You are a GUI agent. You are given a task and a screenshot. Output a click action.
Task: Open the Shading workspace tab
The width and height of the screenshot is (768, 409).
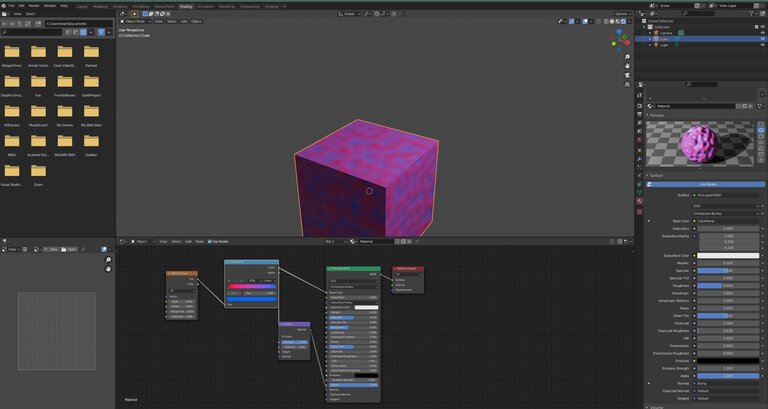(x=186, y=5)
